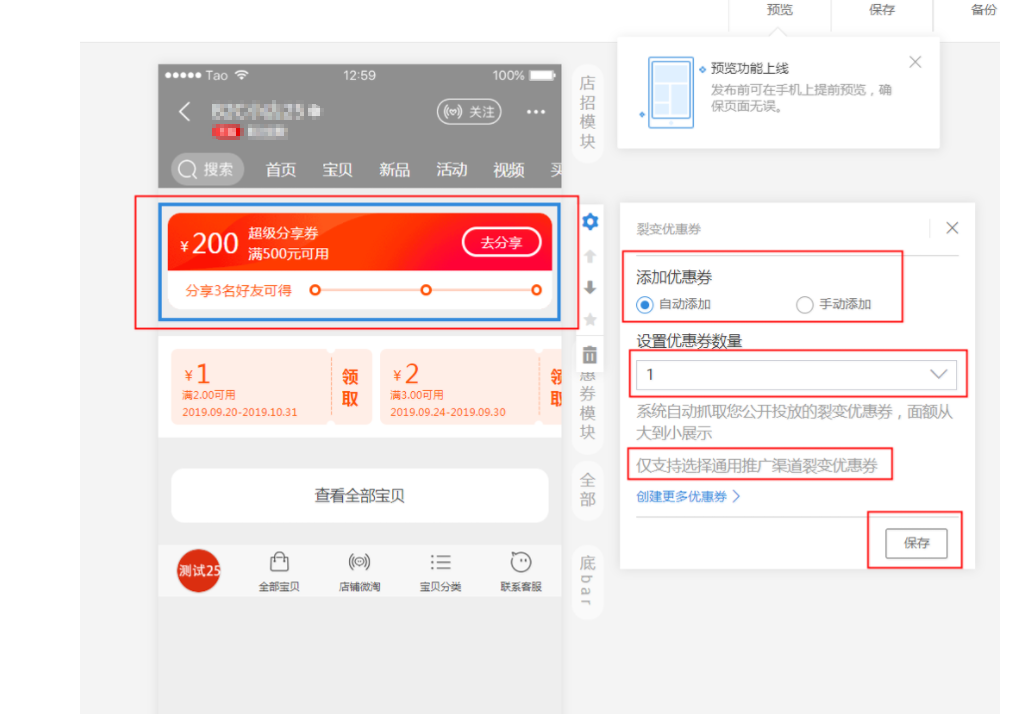The image size is (1034, 714).
Task: Close the 预览功能上线 tooltip
Action: (915, 62)
